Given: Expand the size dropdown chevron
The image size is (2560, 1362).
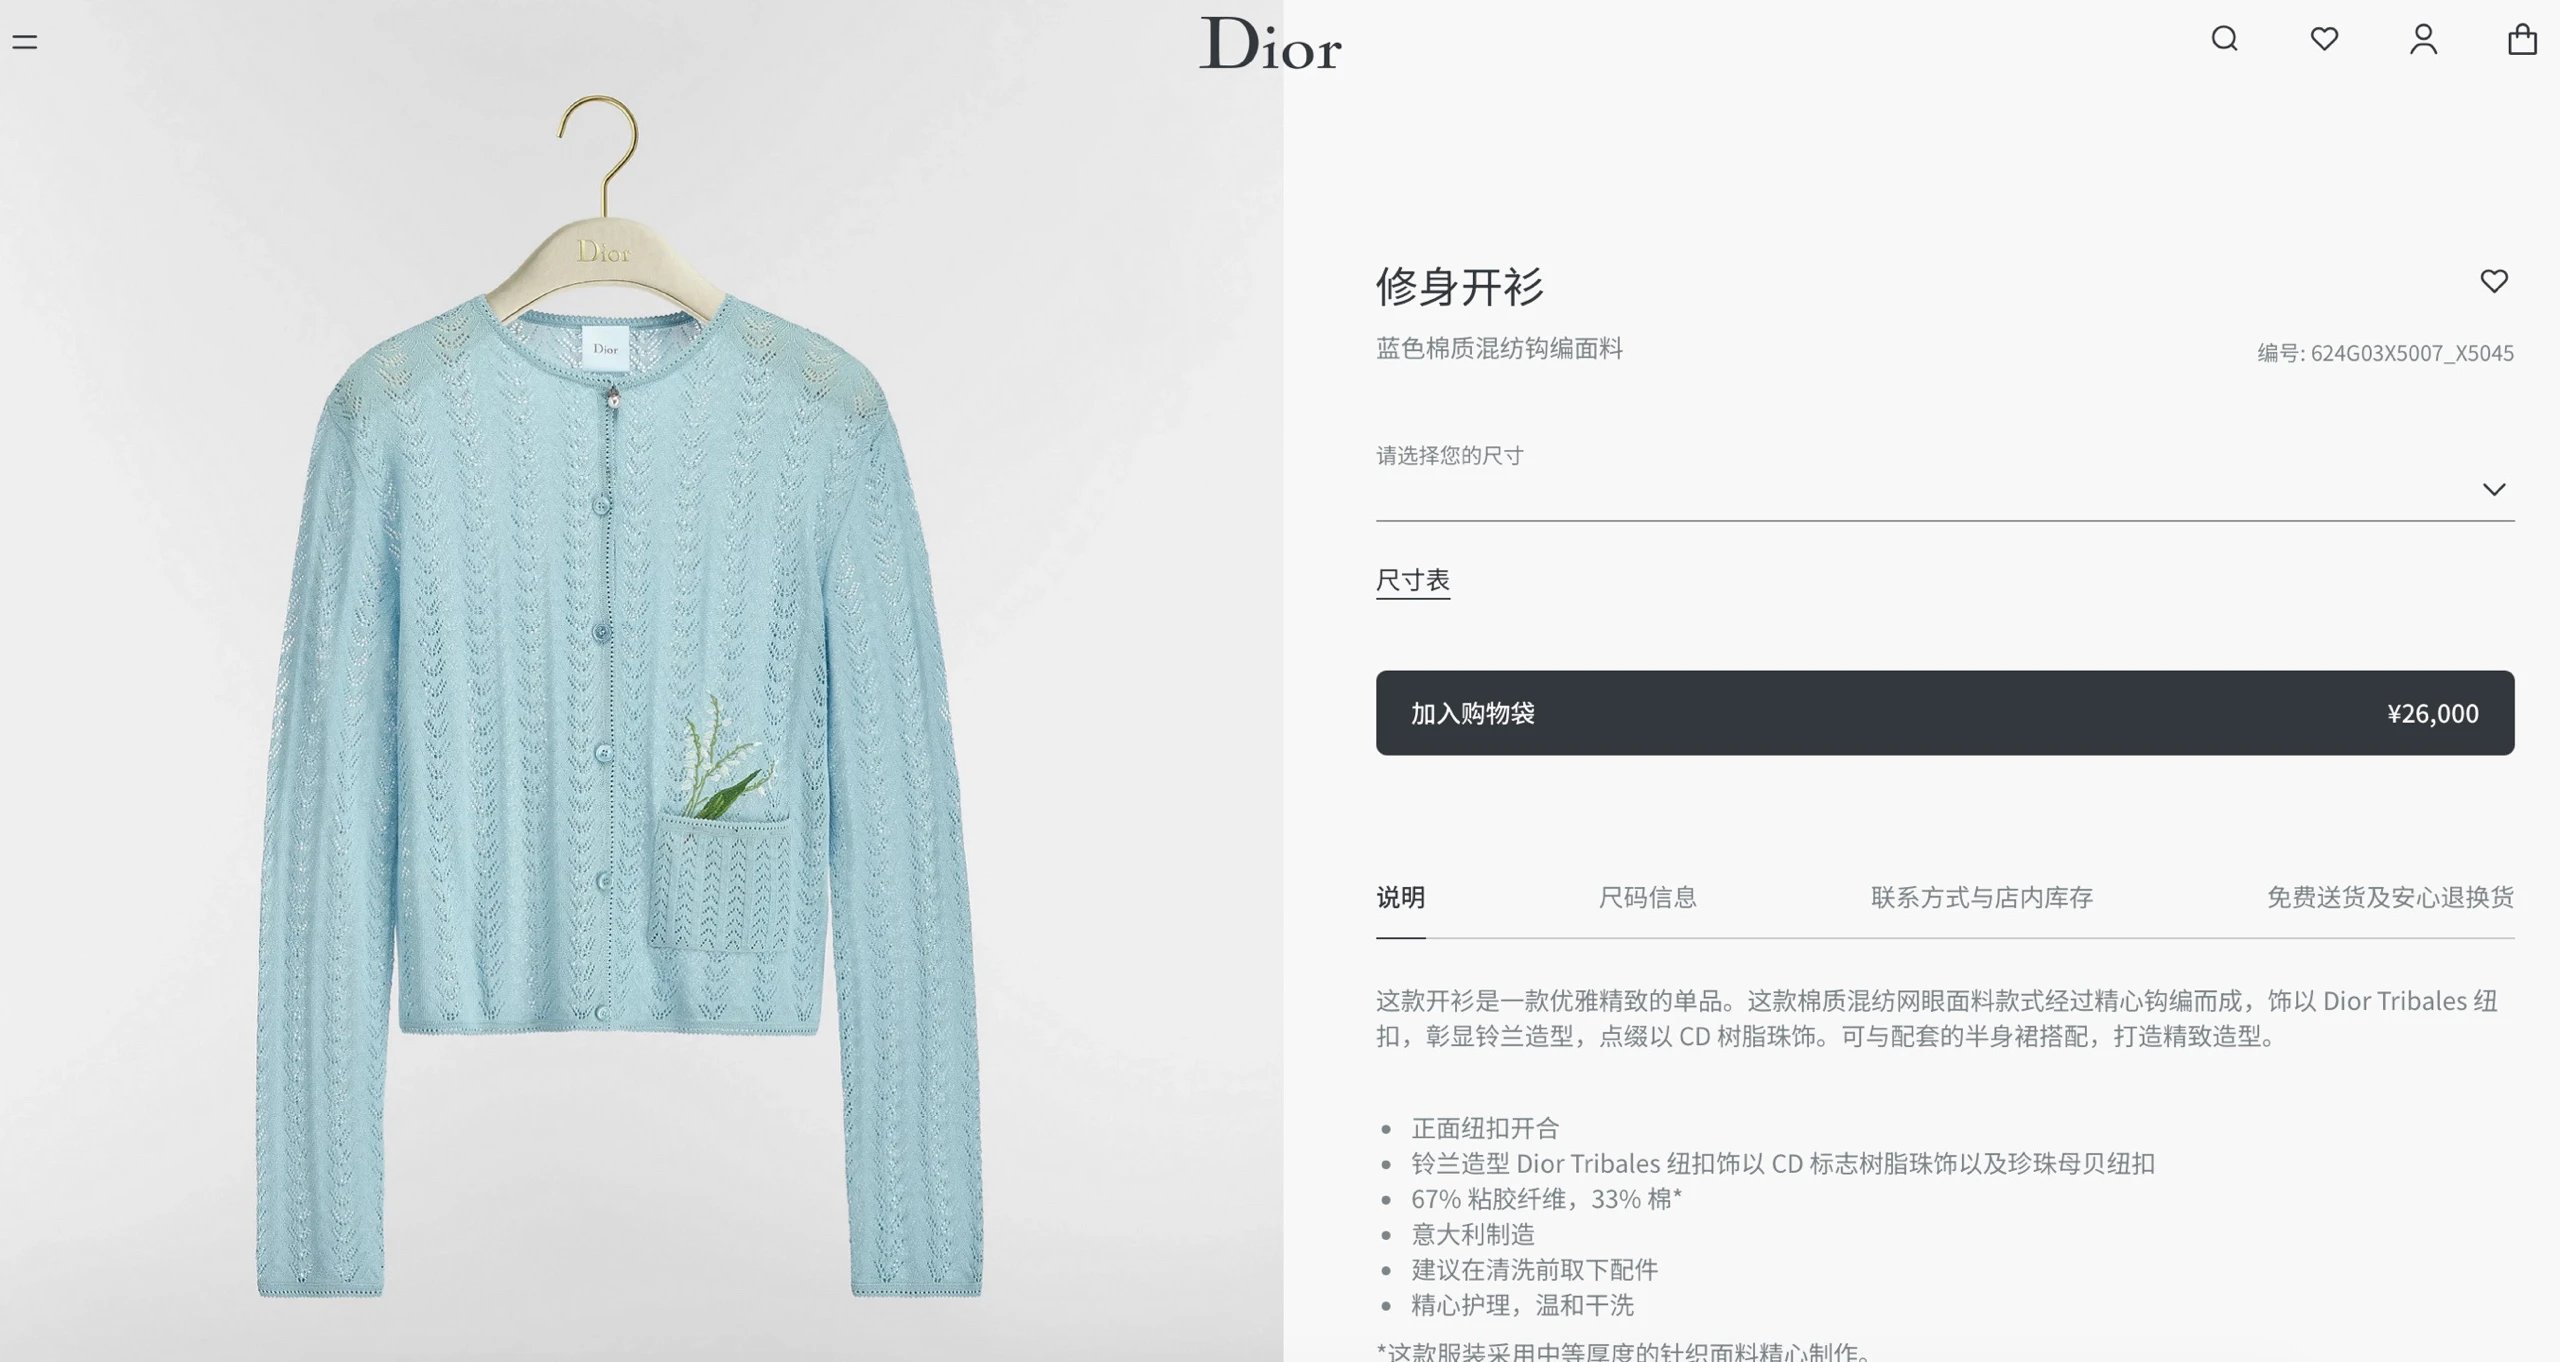Looking at the screenshot, I should pyautogui.click(x=2494, y=489).
